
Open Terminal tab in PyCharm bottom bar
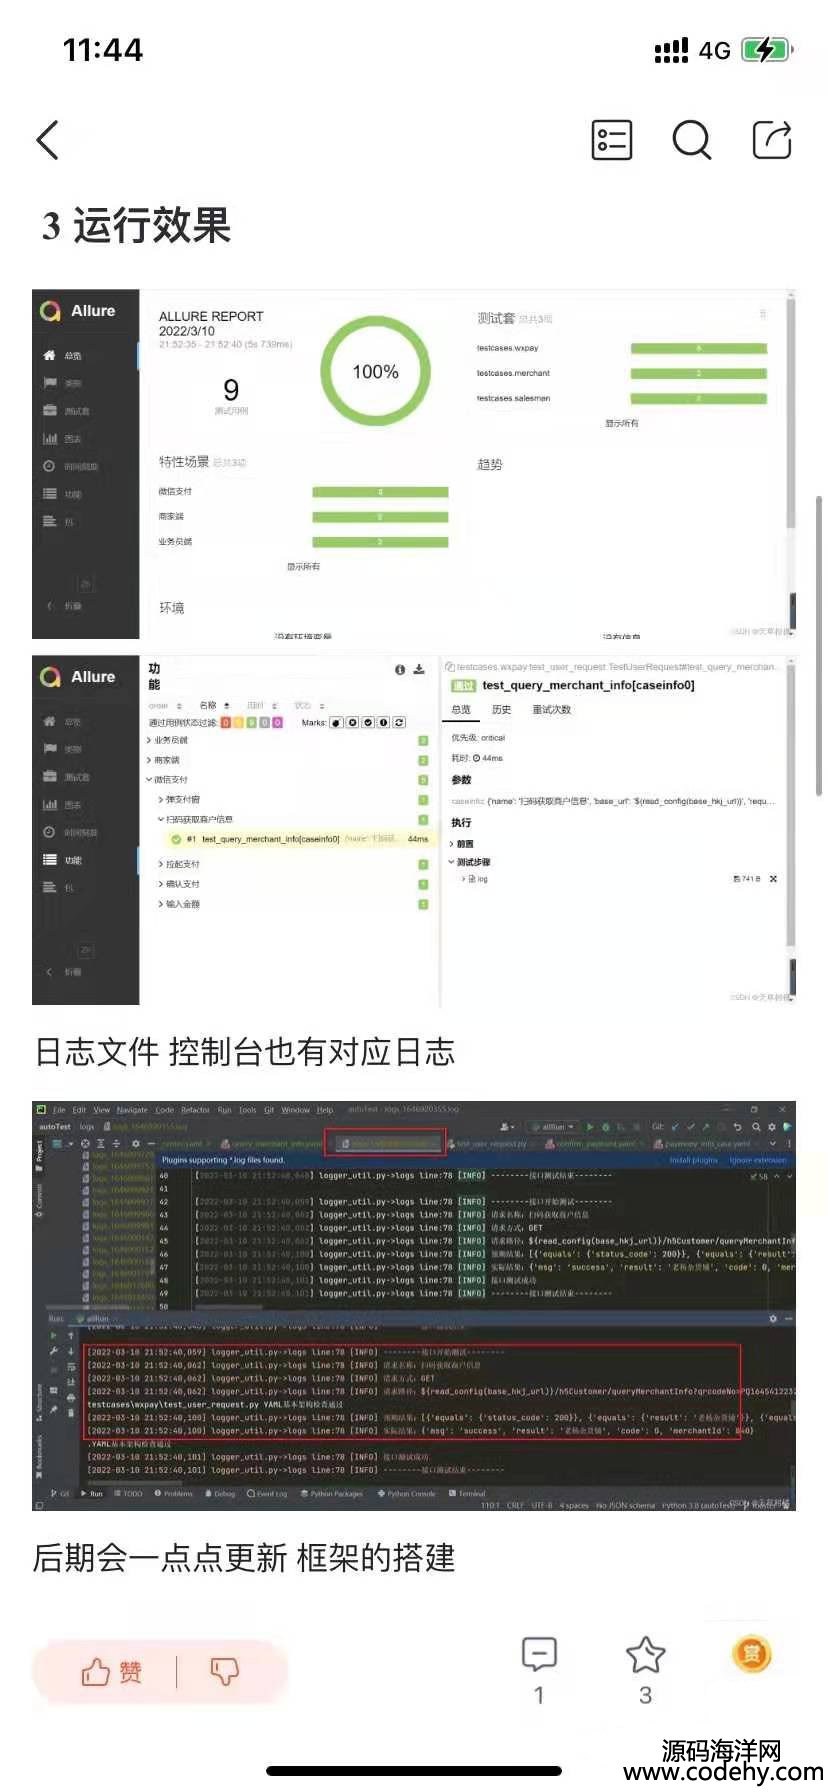467,1494
